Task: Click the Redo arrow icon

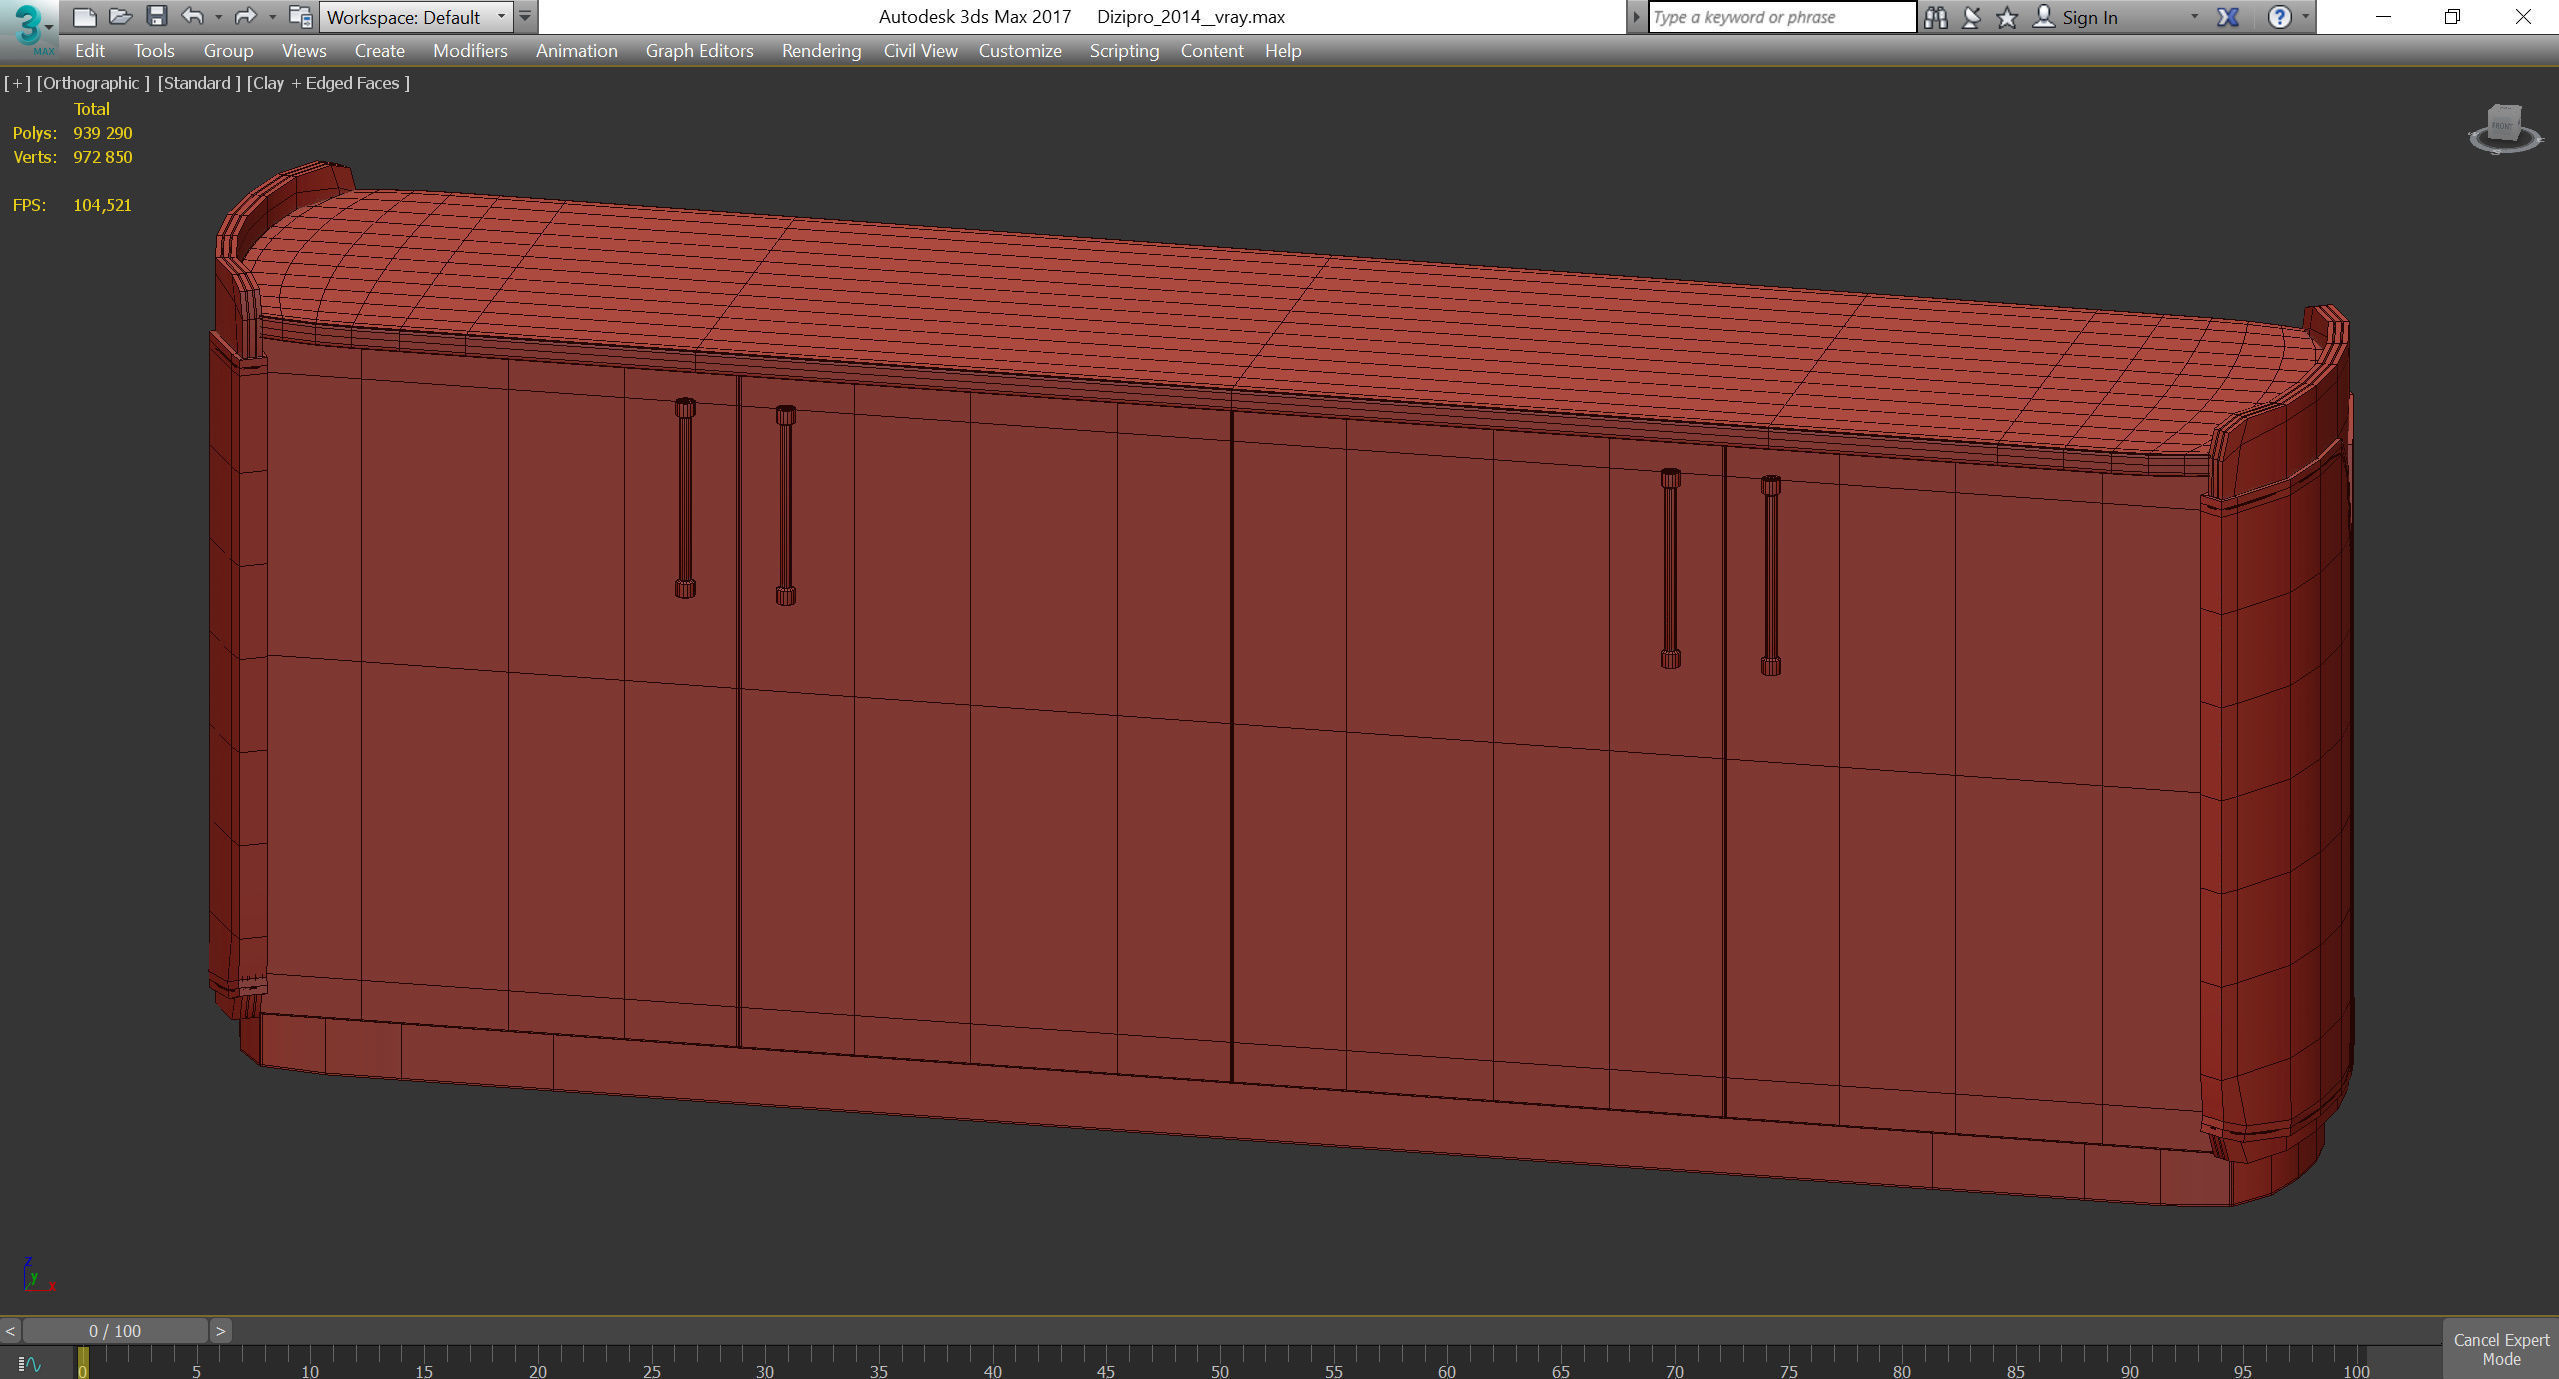Action: [x=245, y=17]
